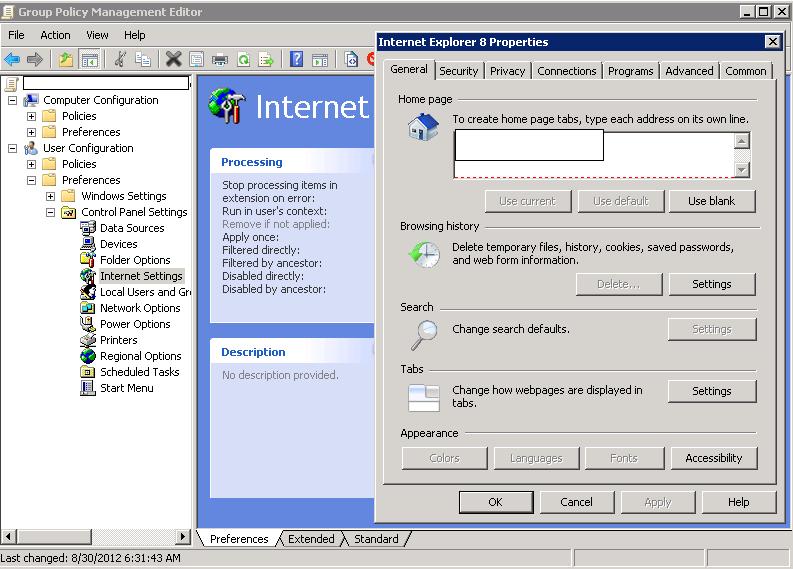Select Folder Options in the tree
Viewport: 793px width, 569px height.
click(x=135, y=260)
